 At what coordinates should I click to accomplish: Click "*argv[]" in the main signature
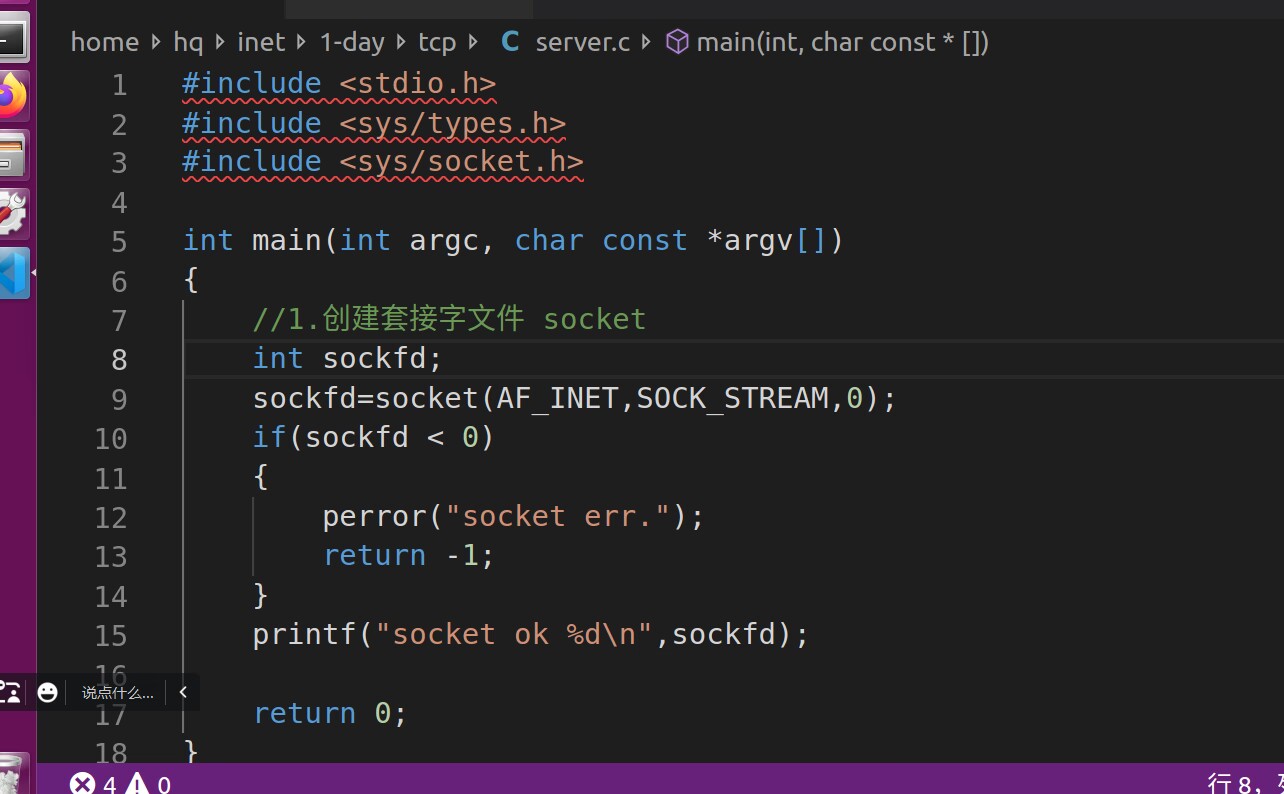767,241
